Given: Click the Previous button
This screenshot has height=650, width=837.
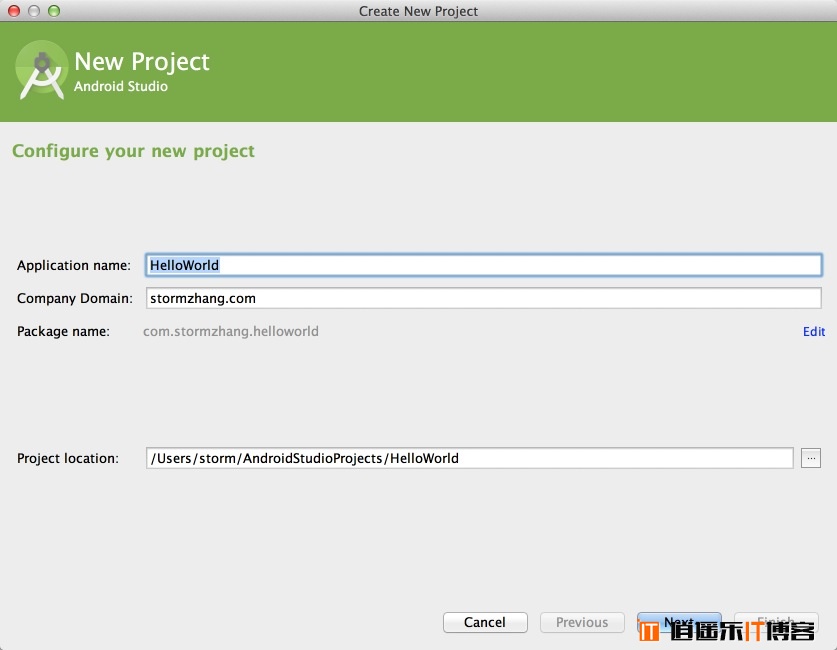Looking at the screenshot, I should (582, 622).
